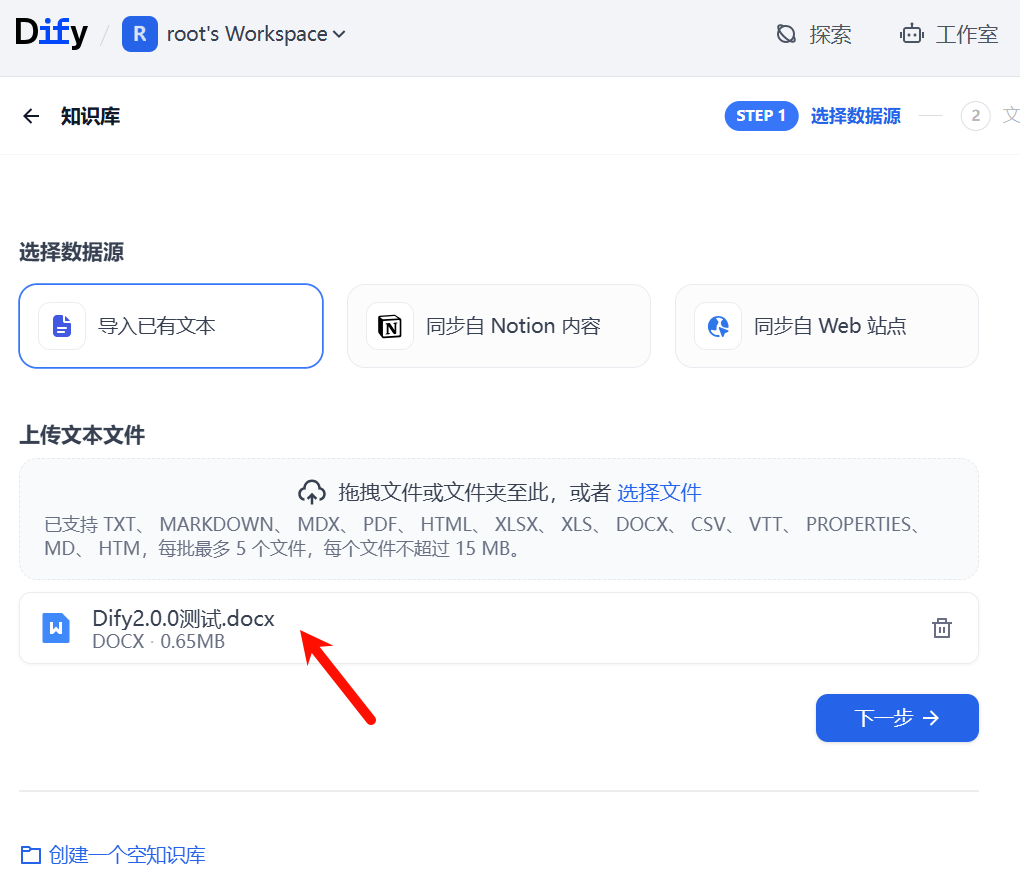The image size is (1020, 879).
Task: Go back using the arrow beside 知识库
Action: click(31, 116)
